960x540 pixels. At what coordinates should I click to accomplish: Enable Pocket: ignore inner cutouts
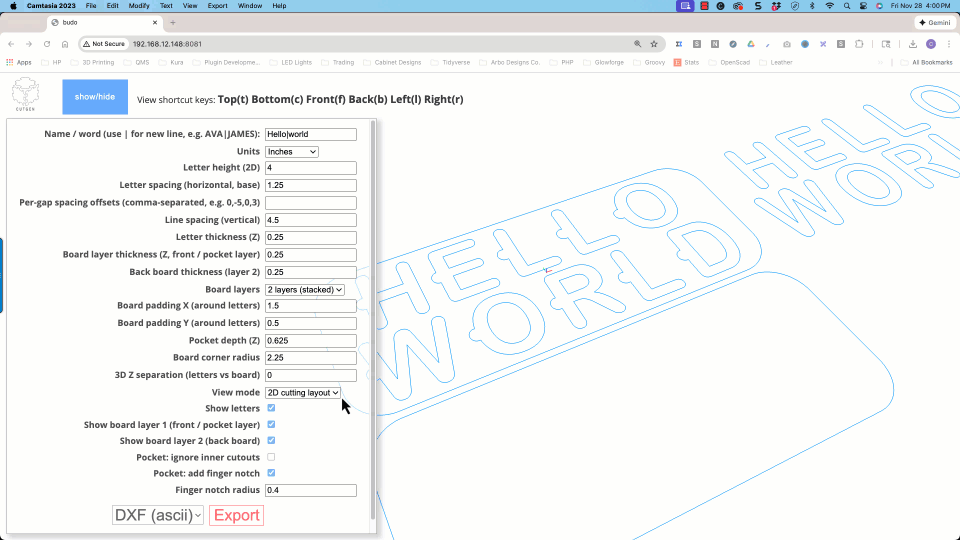[272, 457]
